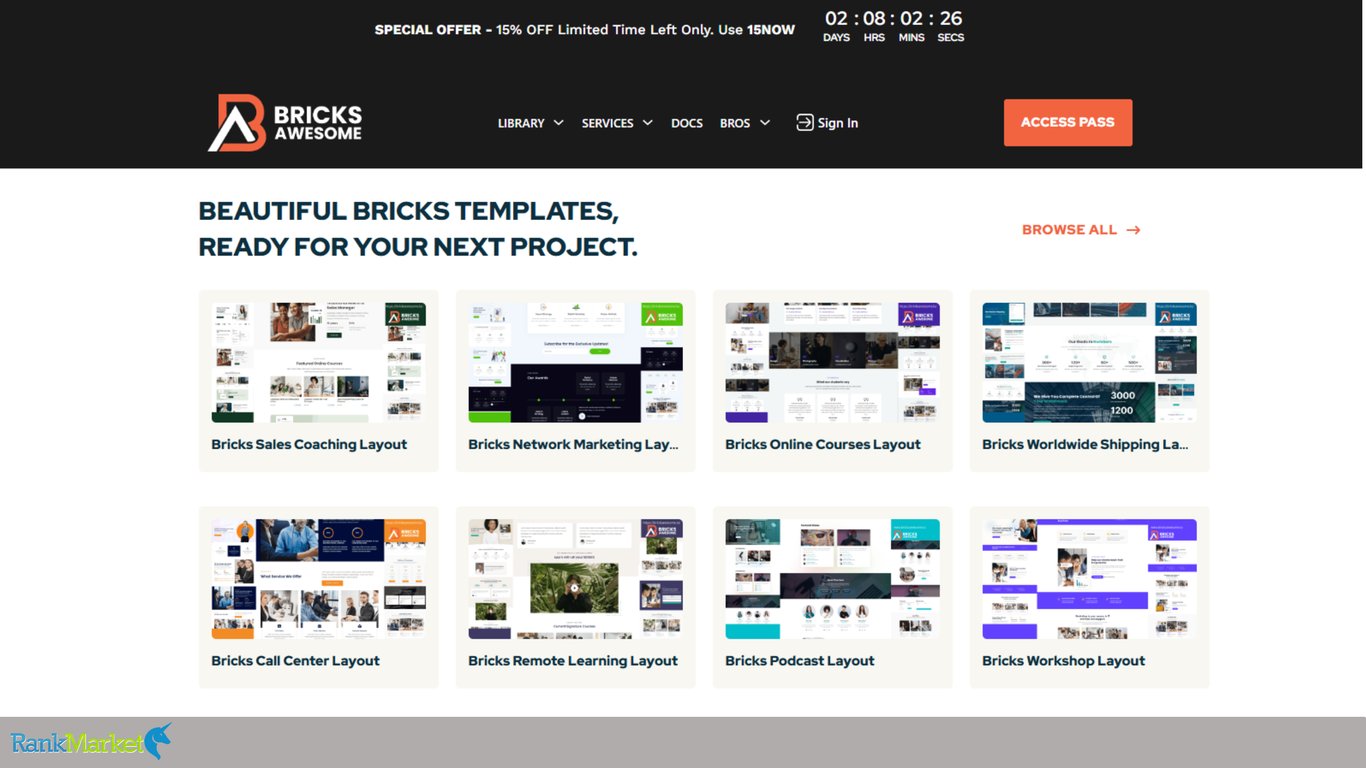Expand the Services menu chevron
Image resolution: width=1366 pixels, height=768 pixels.
pyautogui.click(x=647, y=123)
